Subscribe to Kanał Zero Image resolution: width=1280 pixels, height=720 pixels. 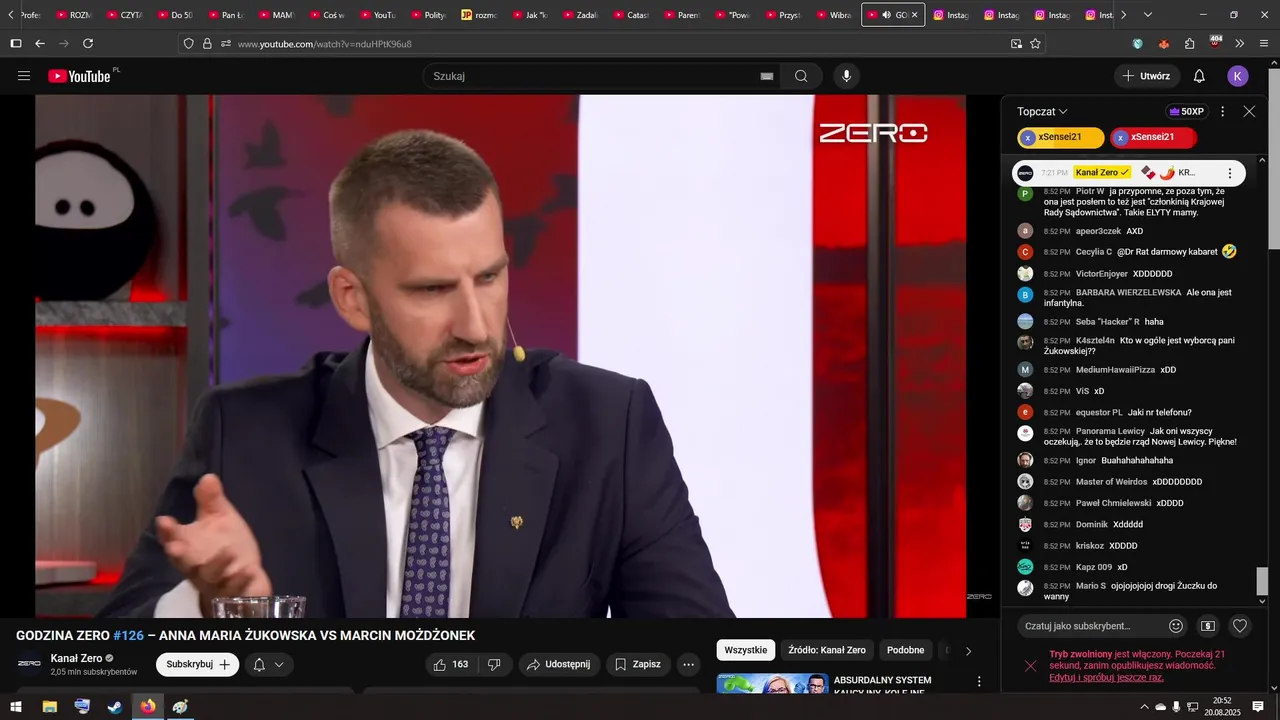(198, 664)
